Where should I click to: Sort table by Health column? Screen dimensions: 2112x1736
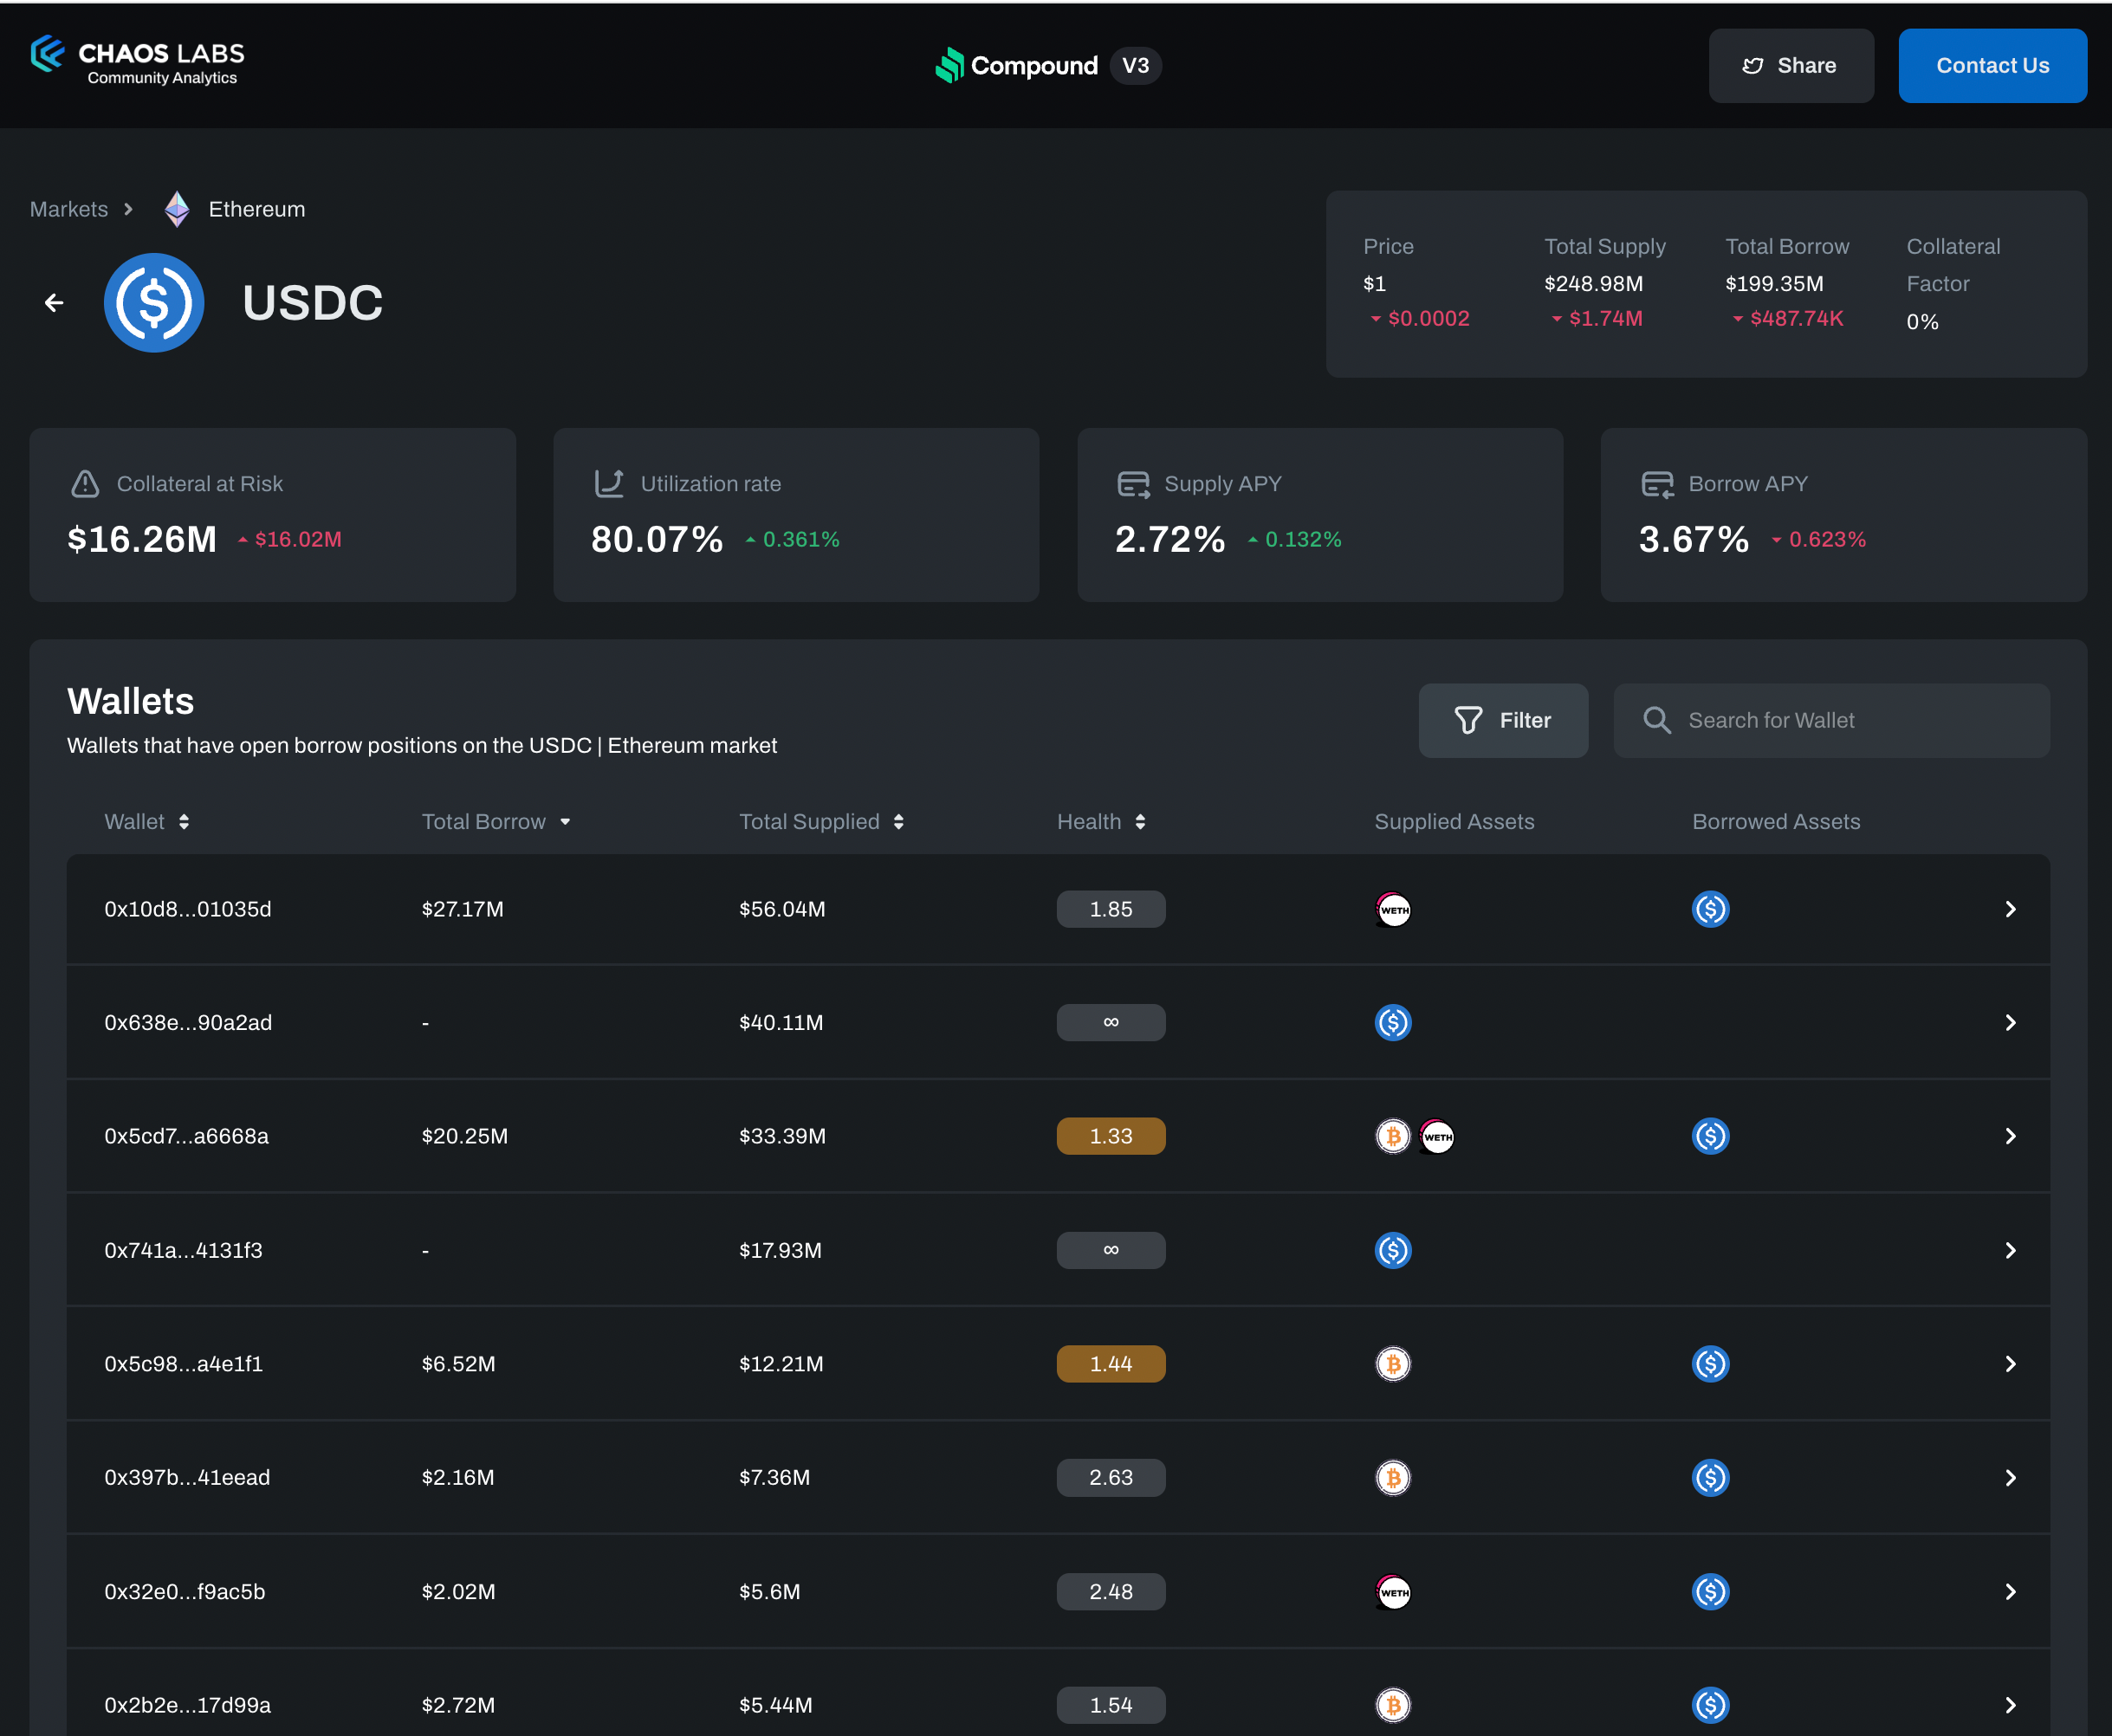1140,822
